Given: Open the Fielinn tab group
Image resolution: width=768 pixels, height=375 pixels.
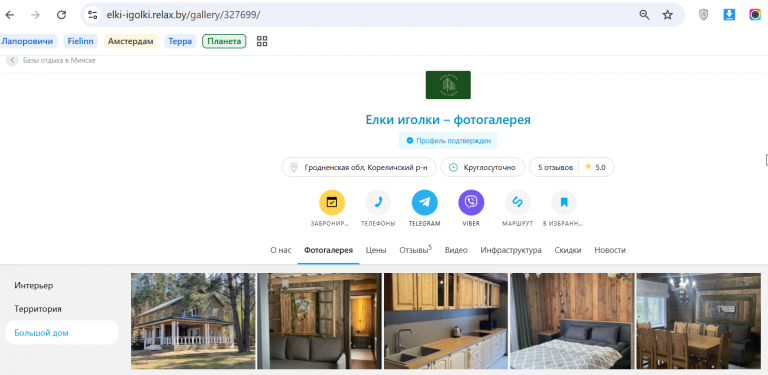Looking at the screenshot, I should pos(80,41).
